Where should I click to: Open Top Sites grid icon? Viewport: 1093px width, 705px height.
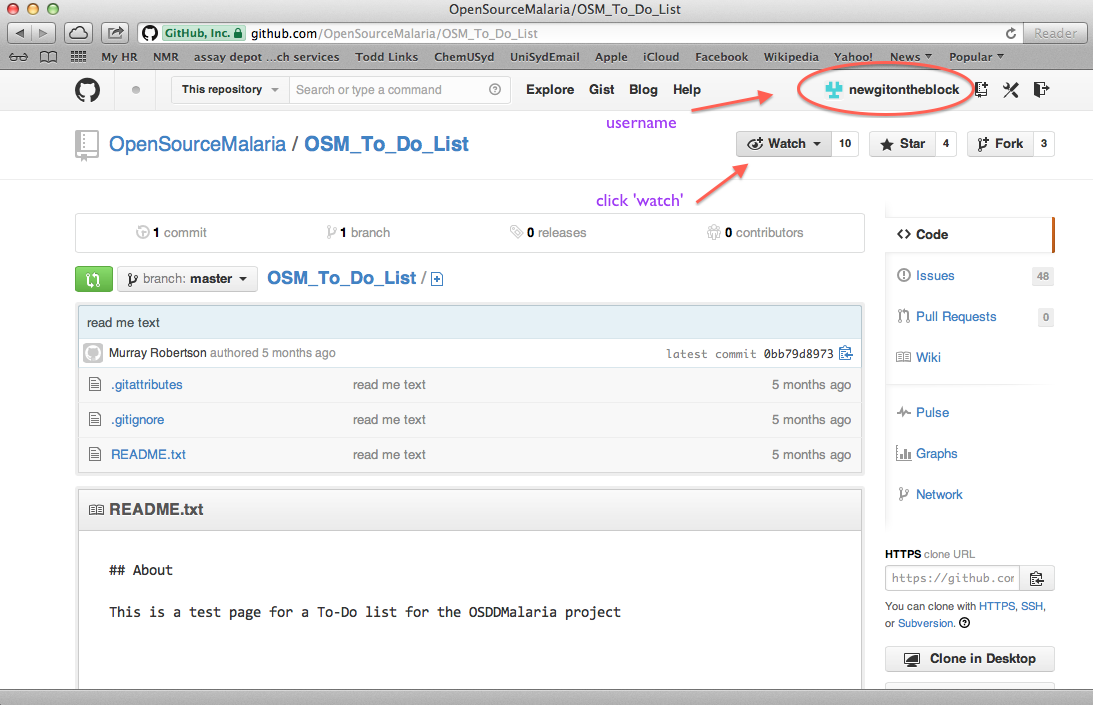[78, 57]
